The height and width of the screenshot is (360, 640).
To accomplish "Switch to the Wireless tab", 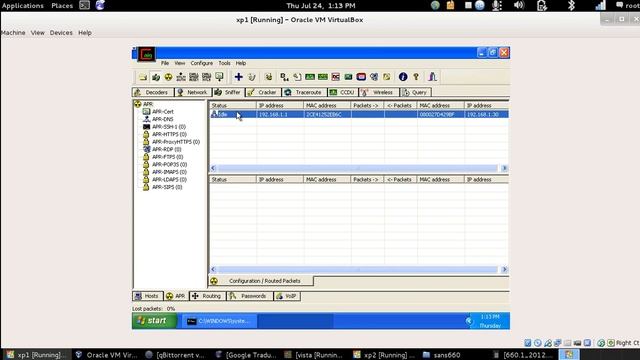I will 379,92.
